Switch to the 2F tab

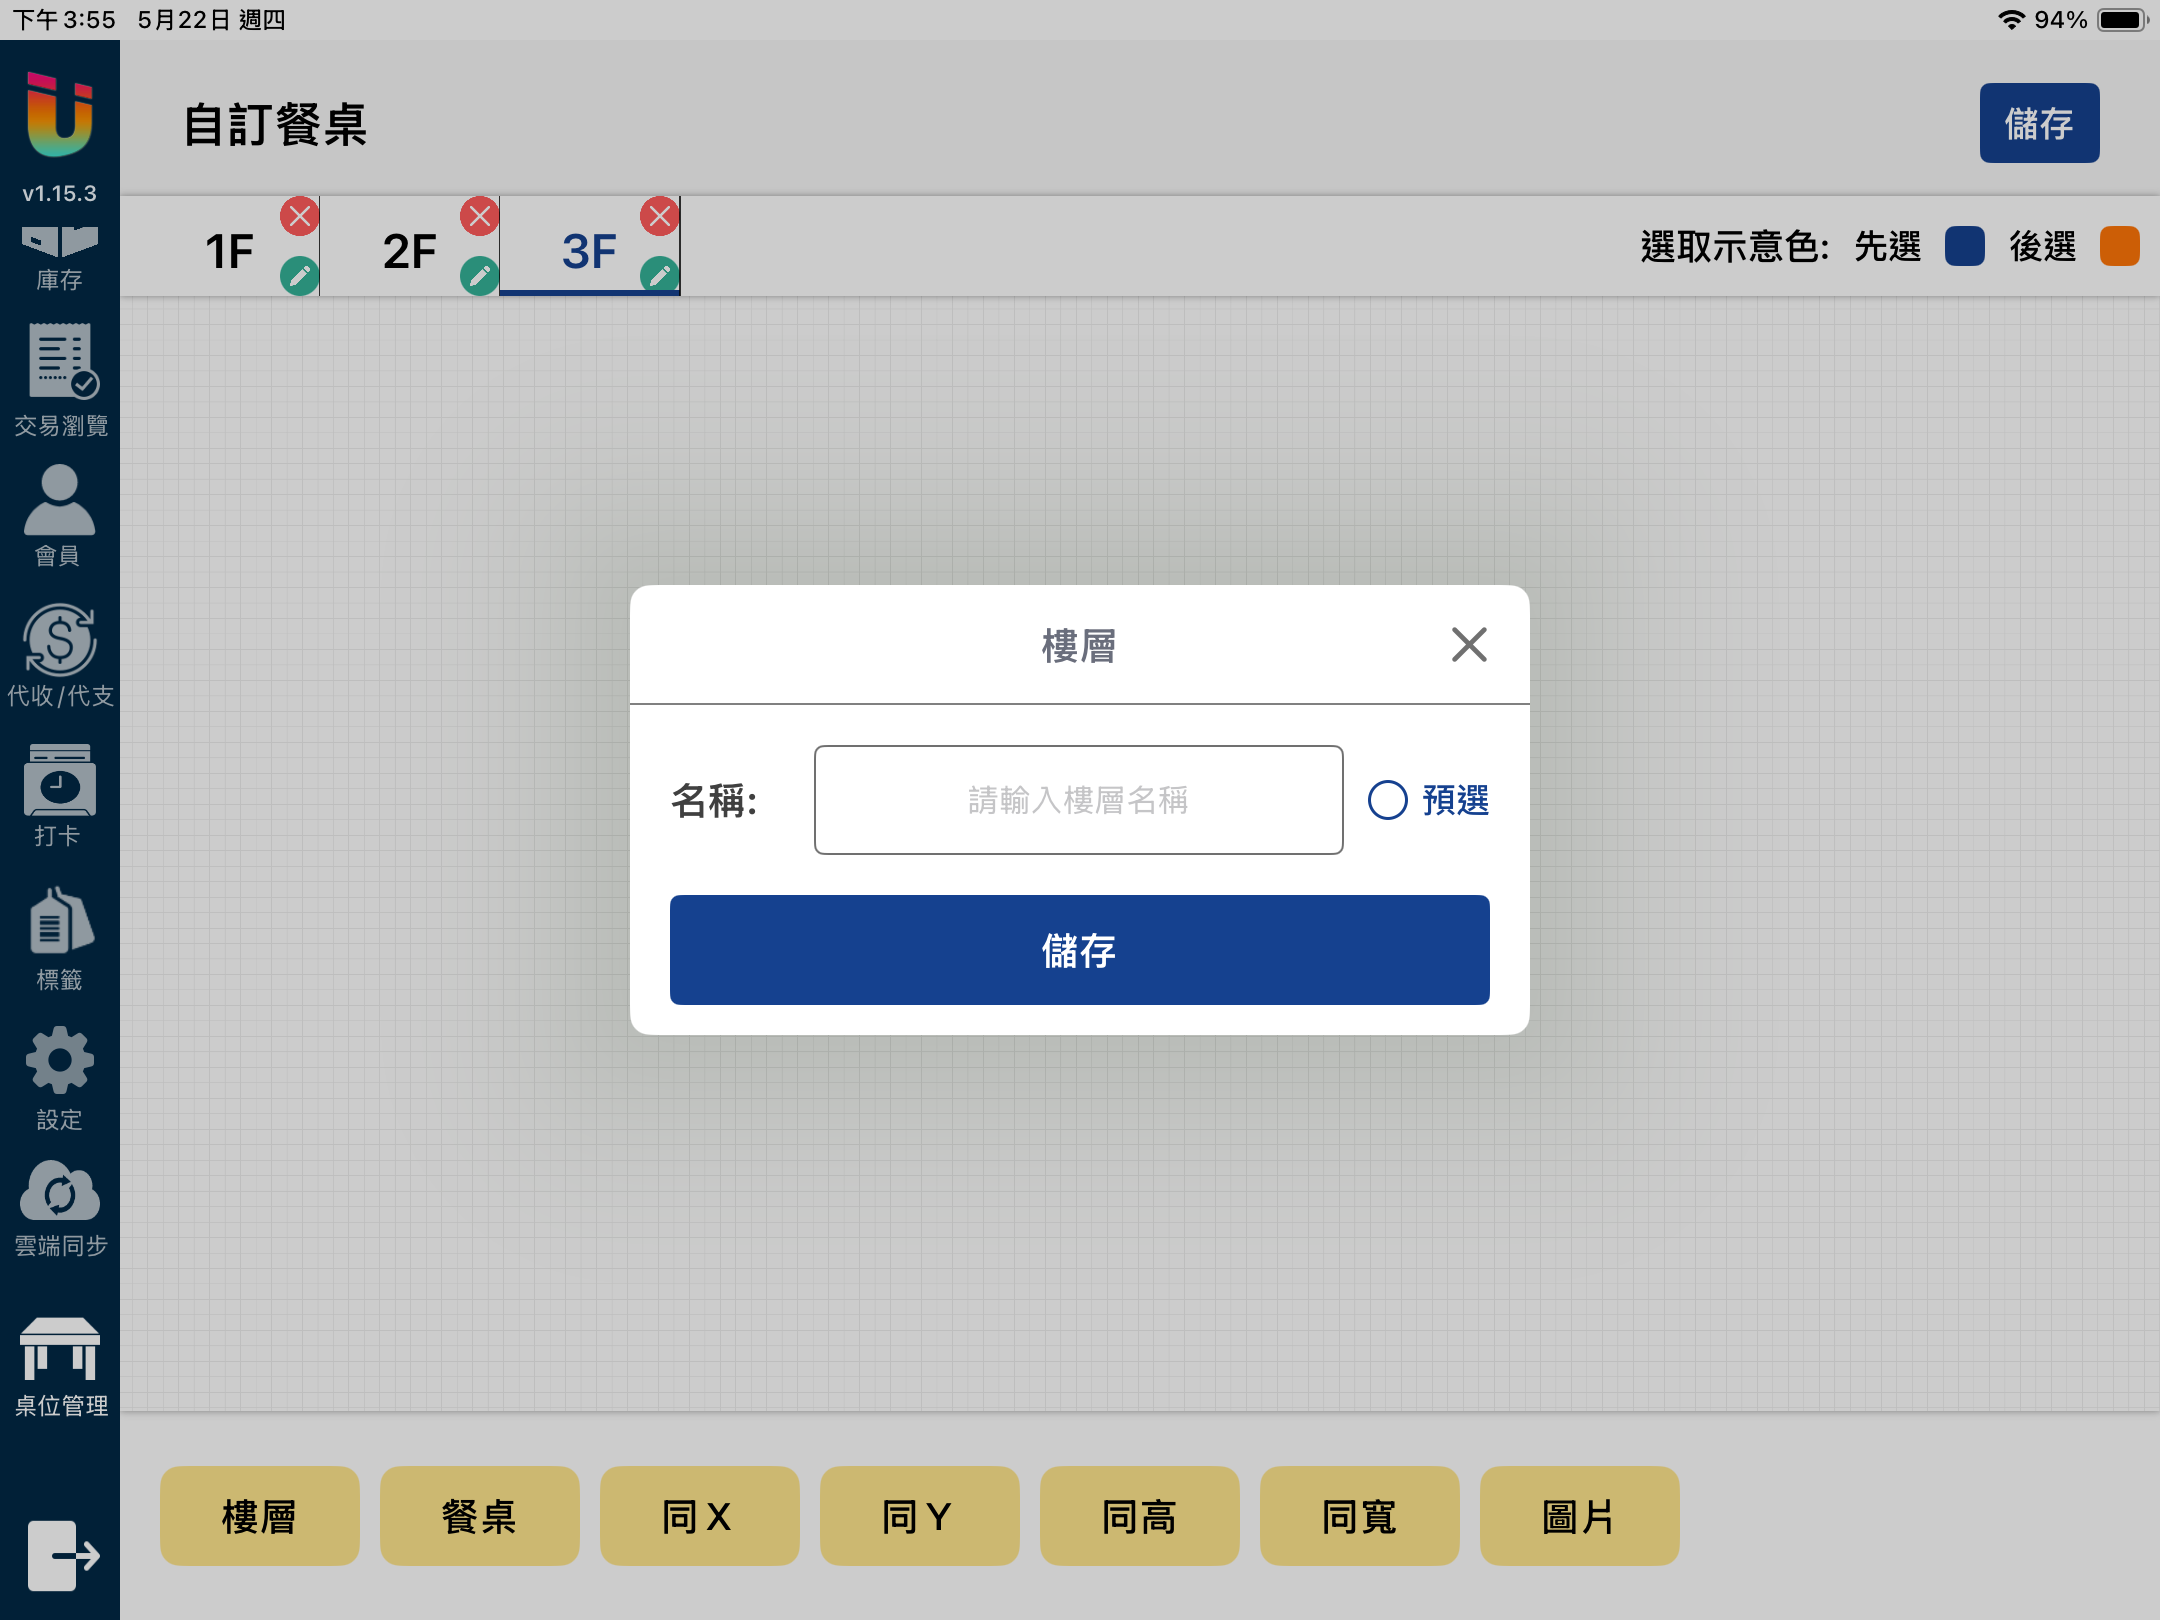409,250
